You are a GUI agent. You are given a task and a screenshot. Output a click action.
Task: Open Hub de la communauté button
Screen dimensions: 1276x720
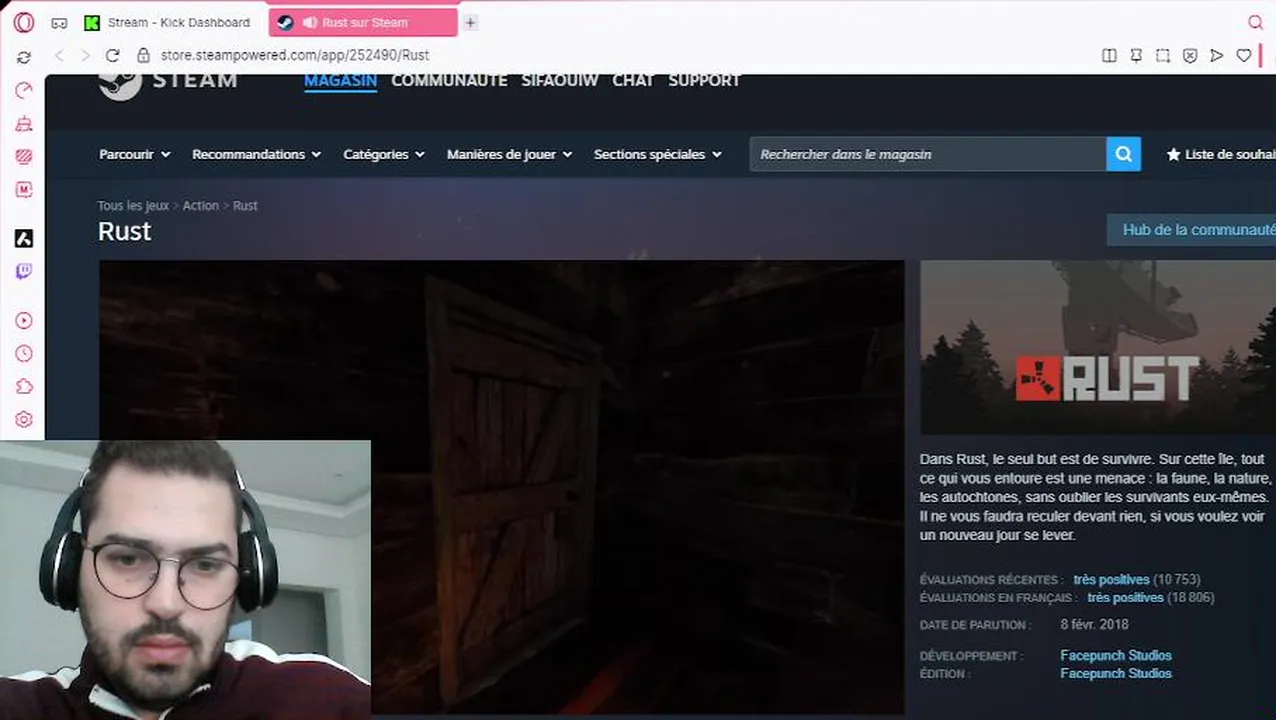click(x=1191, y=229)
